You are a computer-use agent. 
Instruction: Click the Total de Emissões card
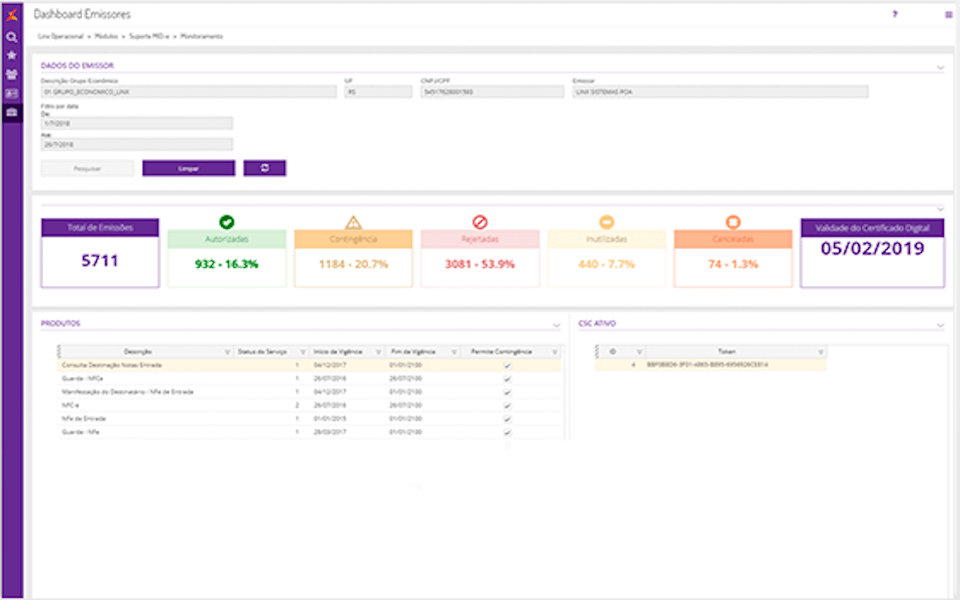point(100,253)
